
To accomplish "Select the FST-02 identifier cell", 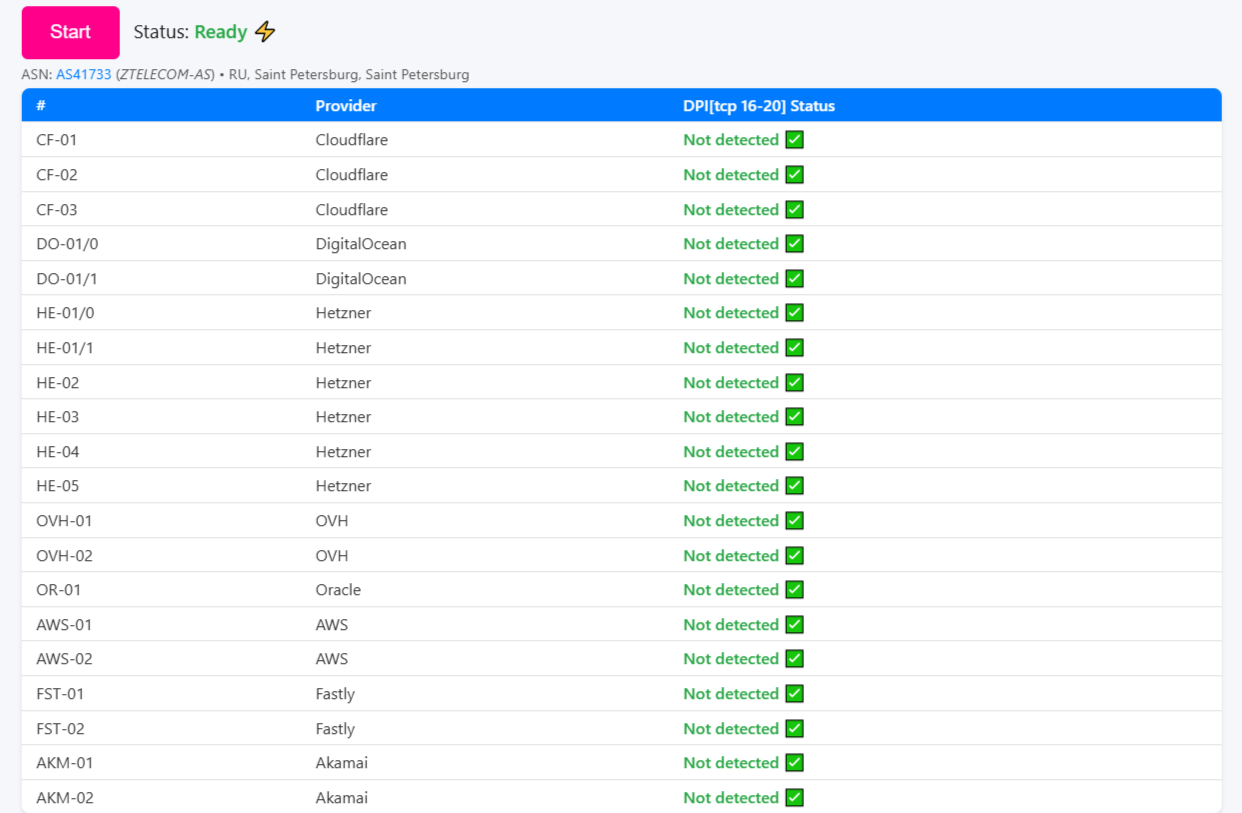I will (60, 728).
